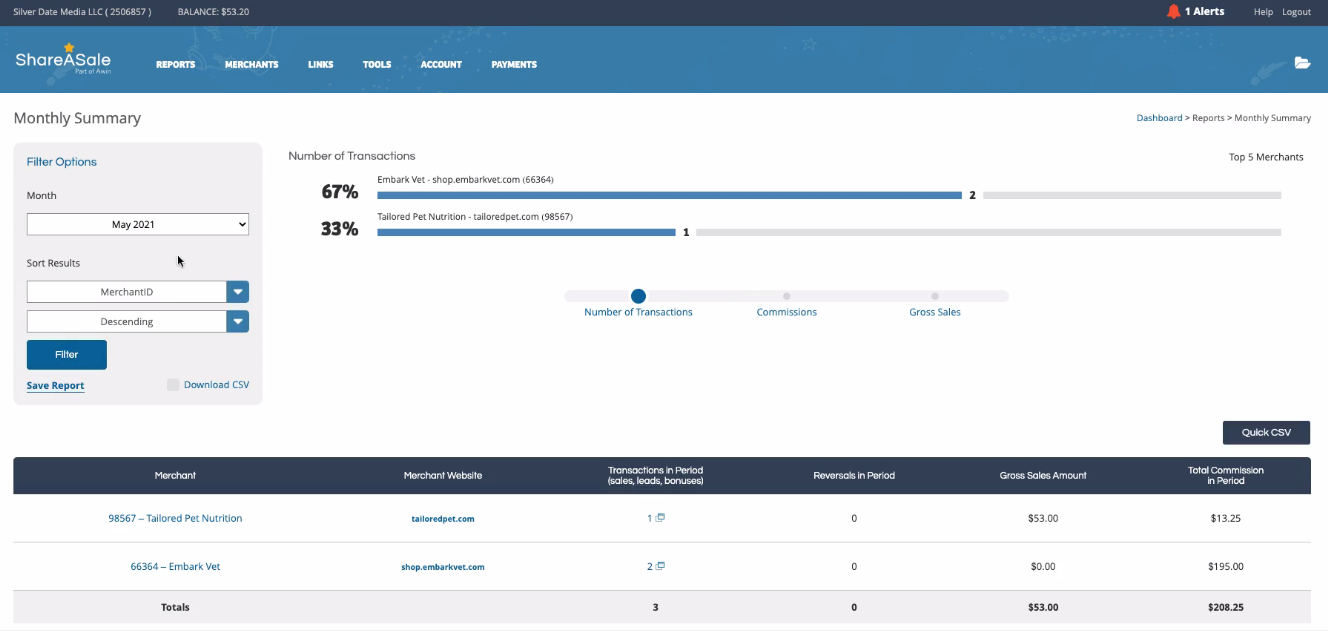Image resolution: width=1328 pixels, height=631 pixels.
Task: Click the Save Report link
Action: (x=56, y=386)
